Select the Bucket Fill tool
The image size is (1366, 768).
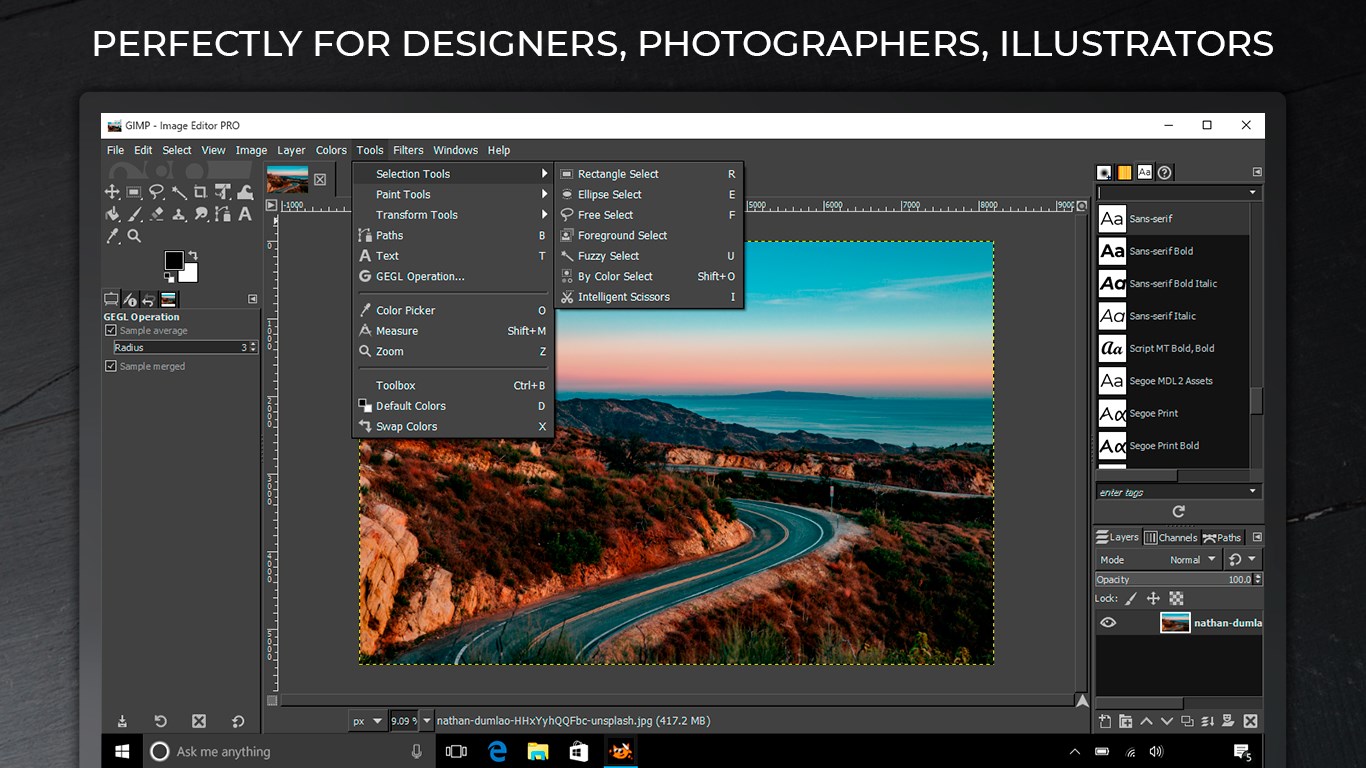click(112, 214)
